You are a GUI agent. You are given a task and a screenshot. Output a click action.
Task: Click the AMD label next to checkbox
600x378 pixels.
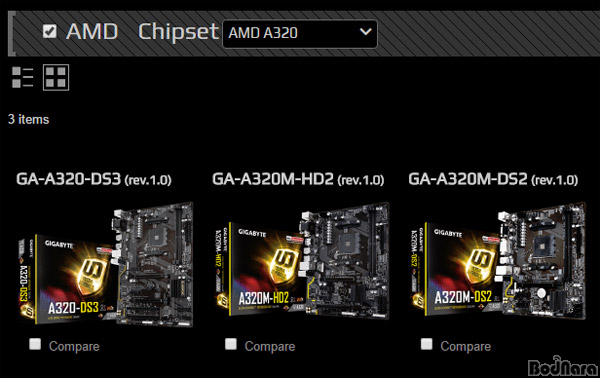coord(92,31)
